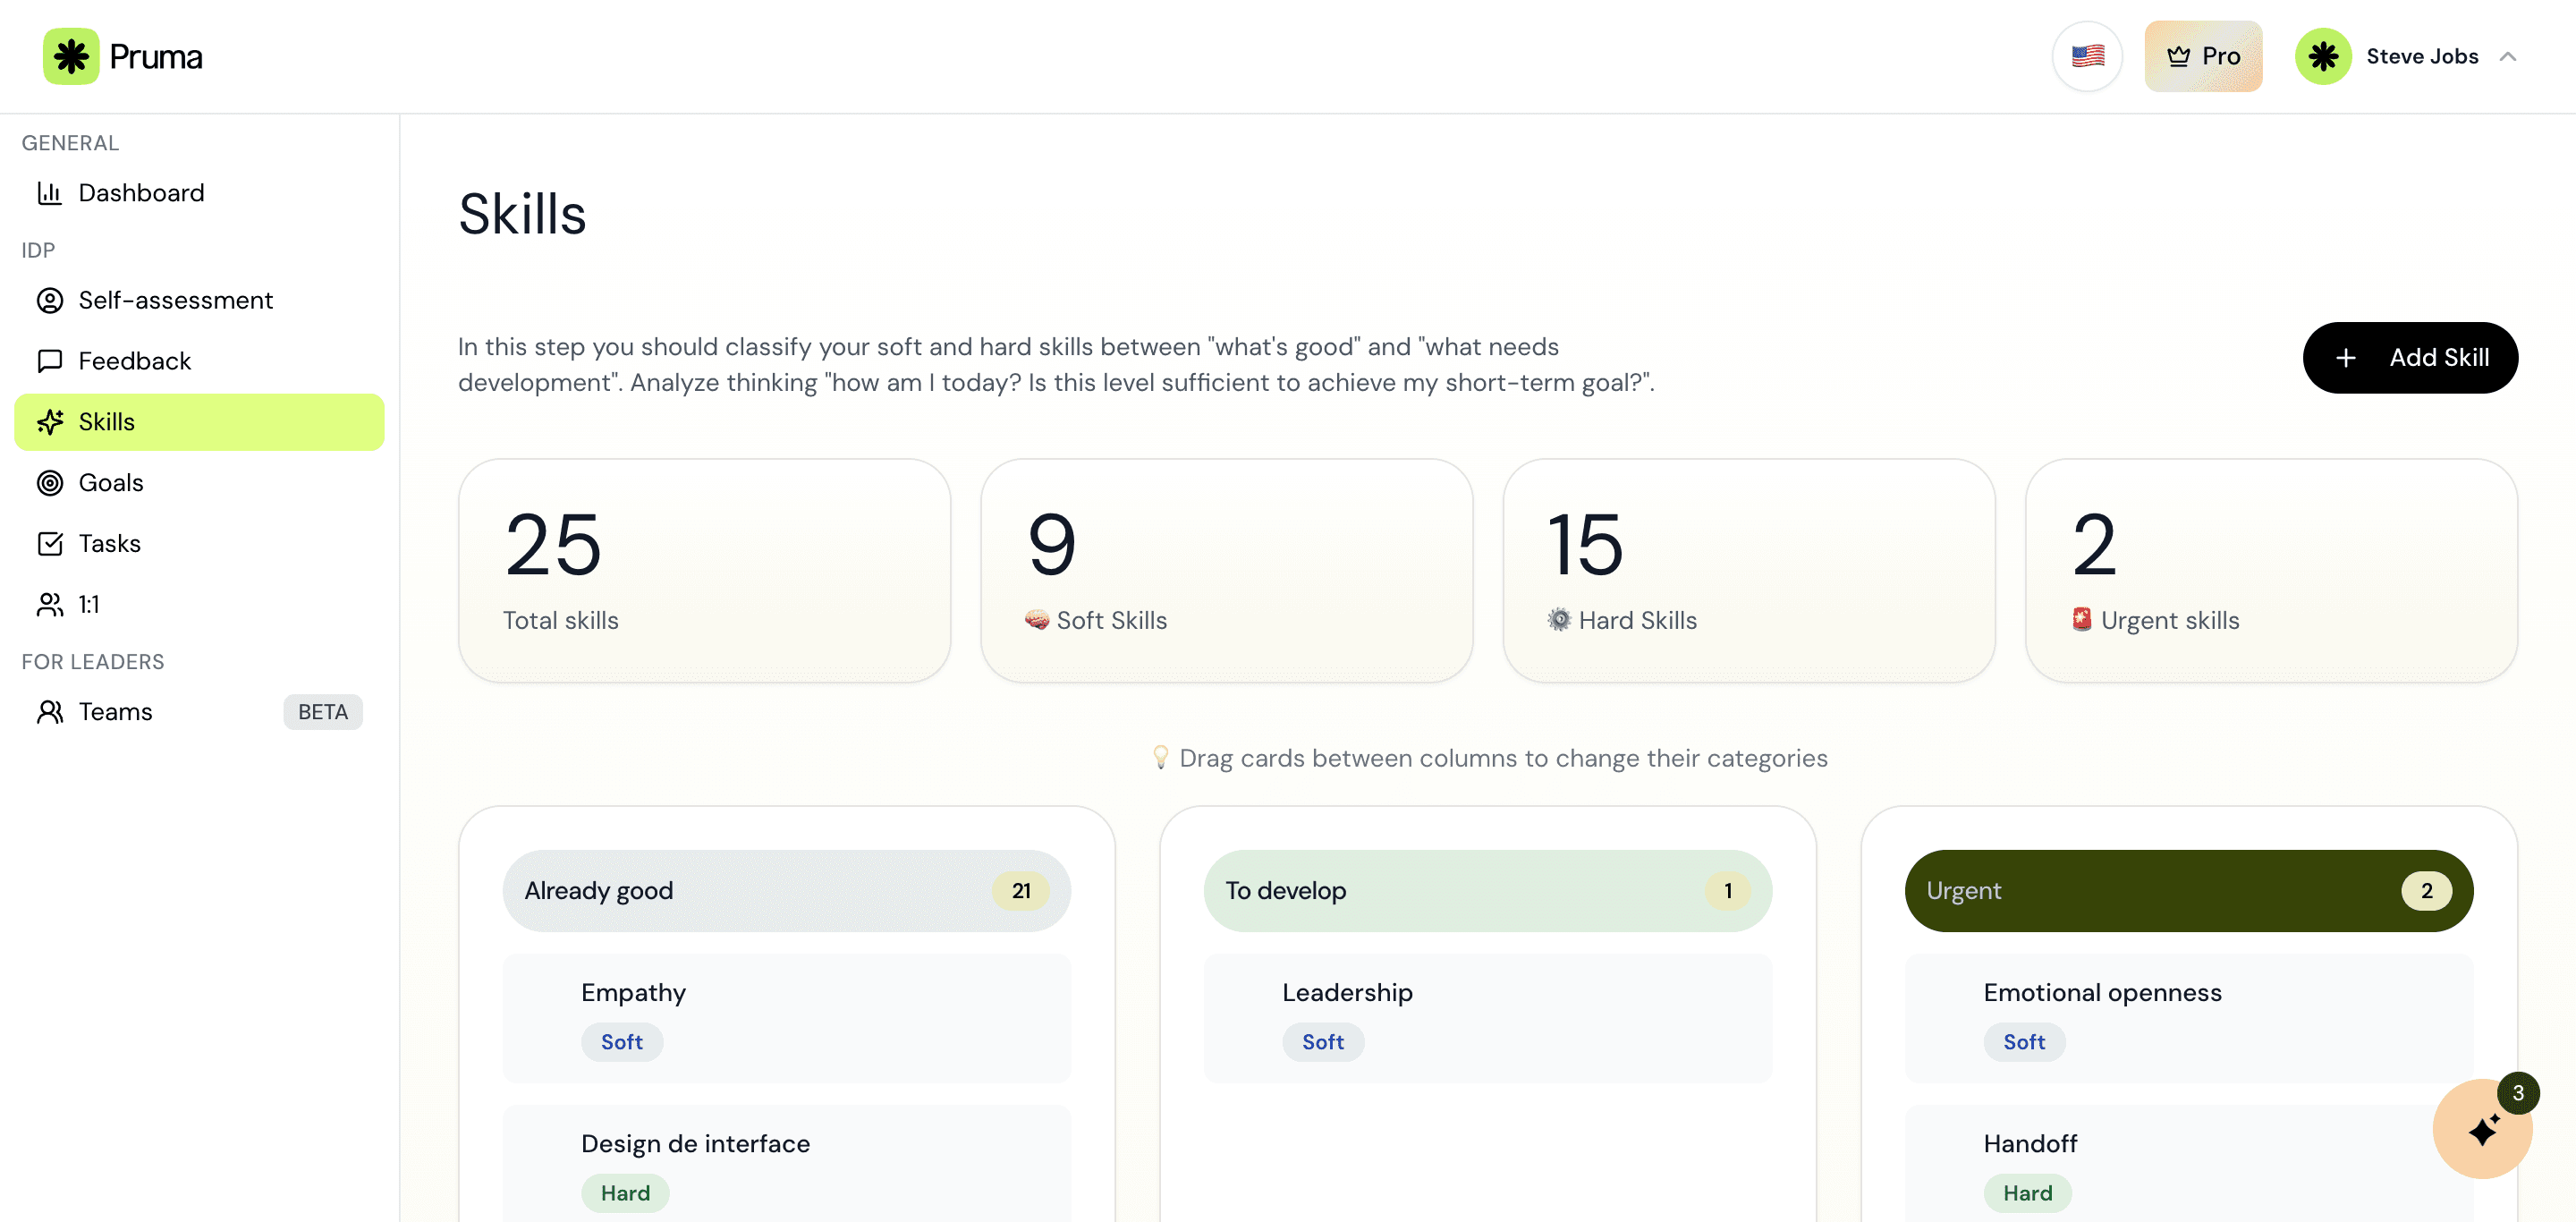Screen dimensions: 2576x1222
Task: Click the Urgent column dark green header
Action: tap(2188, 891)
